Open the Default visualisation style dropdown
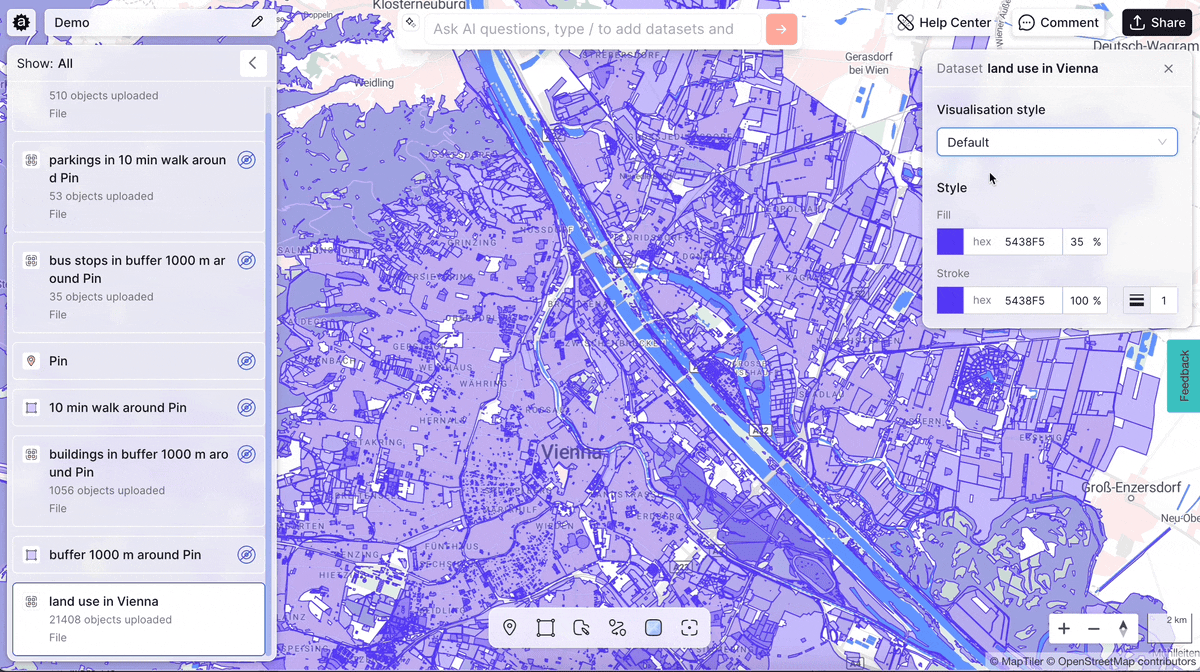 click(1056, 142)
